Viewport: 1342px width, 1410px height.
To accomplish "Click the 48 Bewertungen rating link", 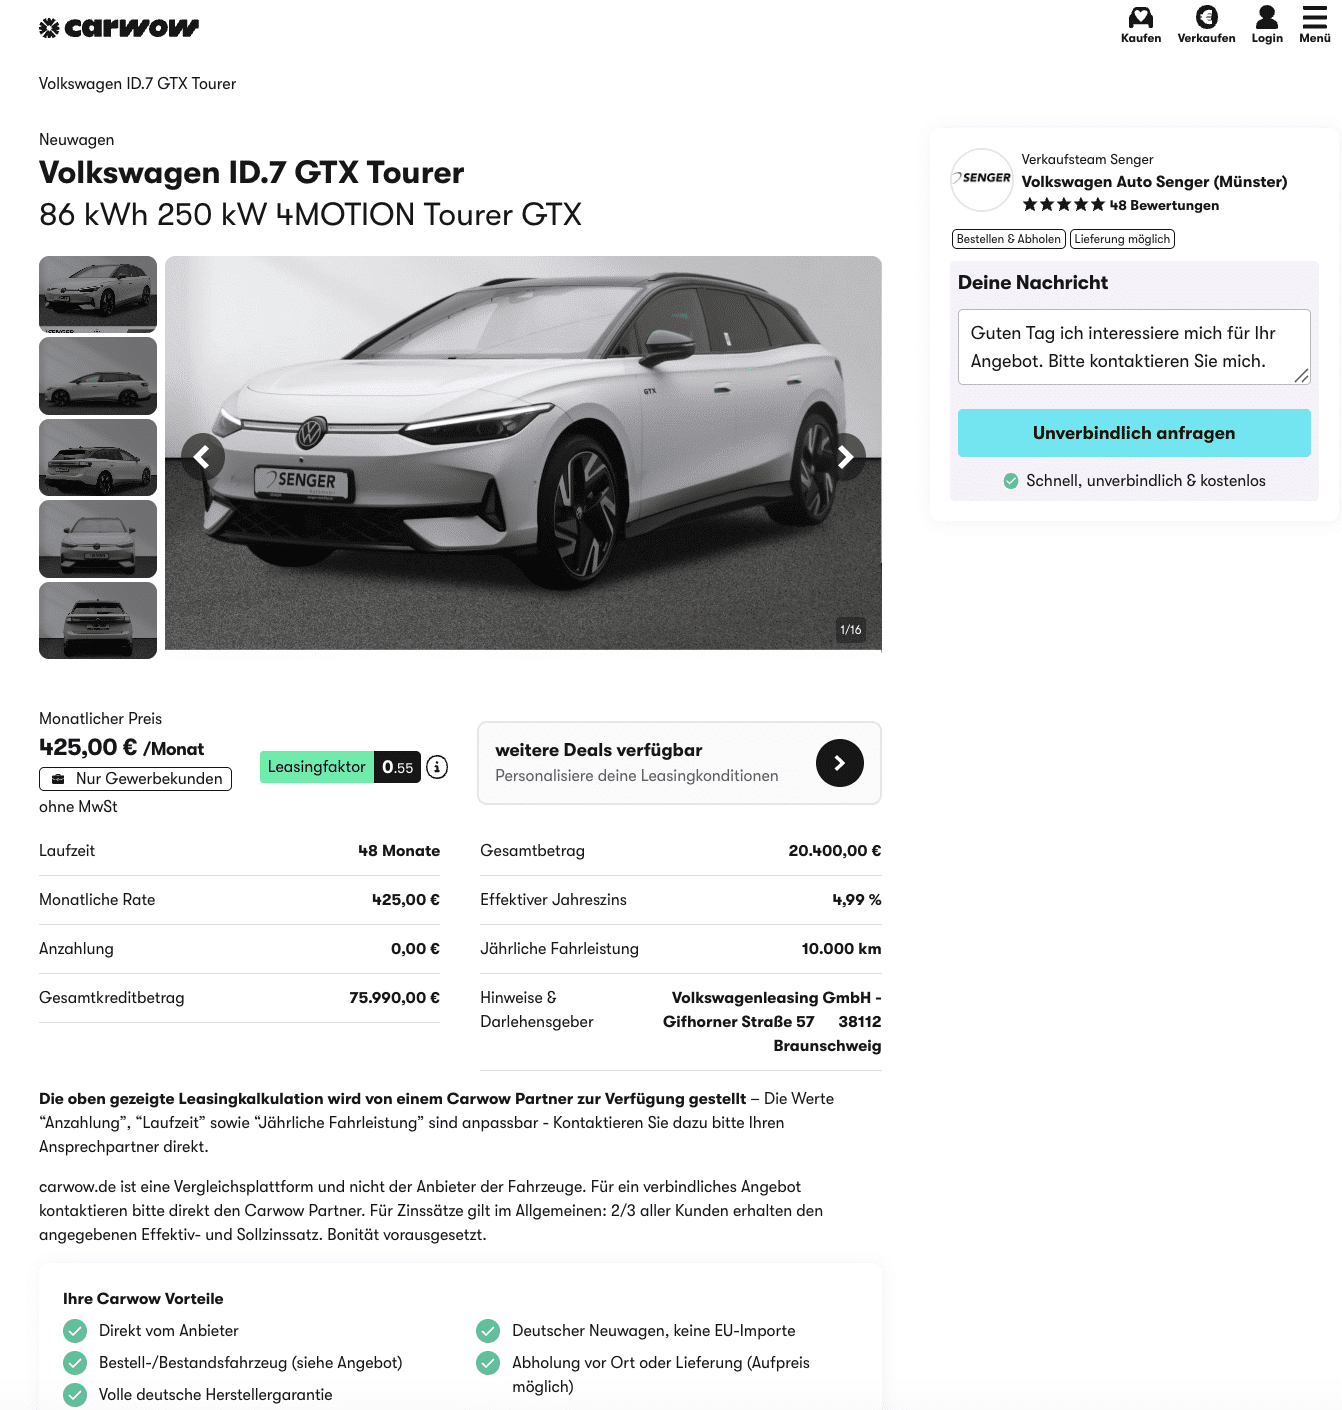I will 1164,205.
